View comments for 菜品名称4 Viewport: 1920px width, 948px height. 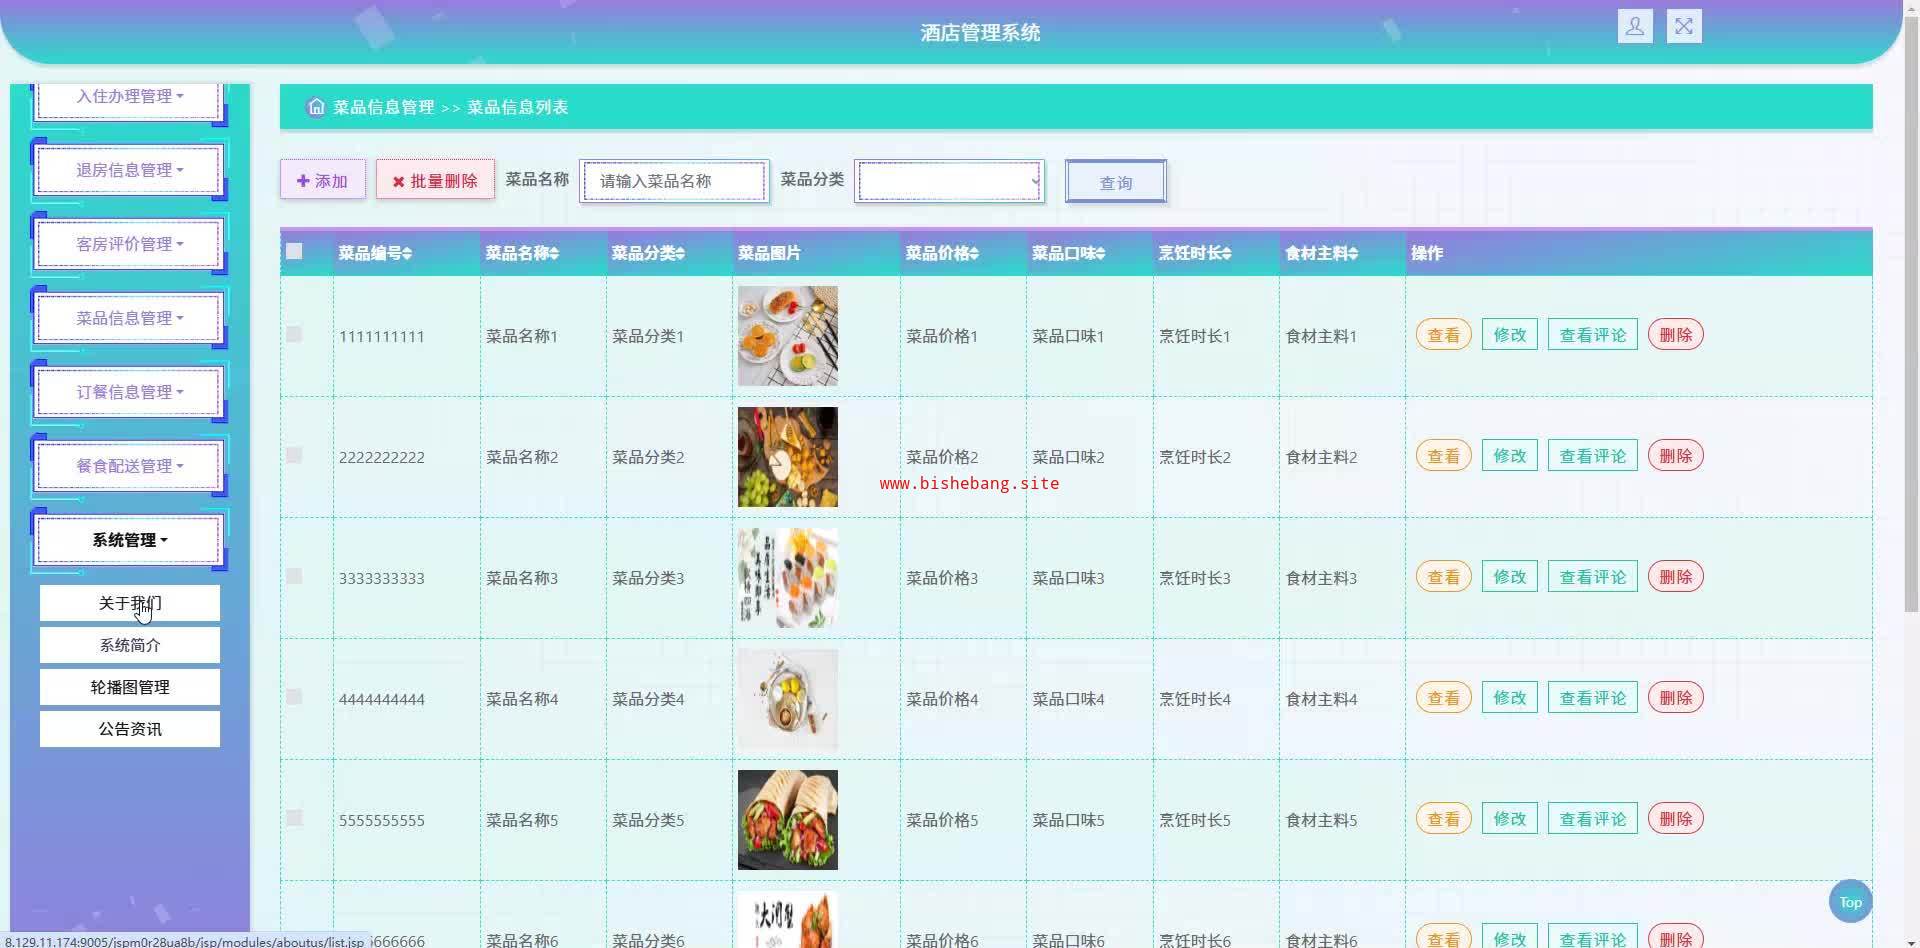pyautogui.click(x=1593, y=698)
